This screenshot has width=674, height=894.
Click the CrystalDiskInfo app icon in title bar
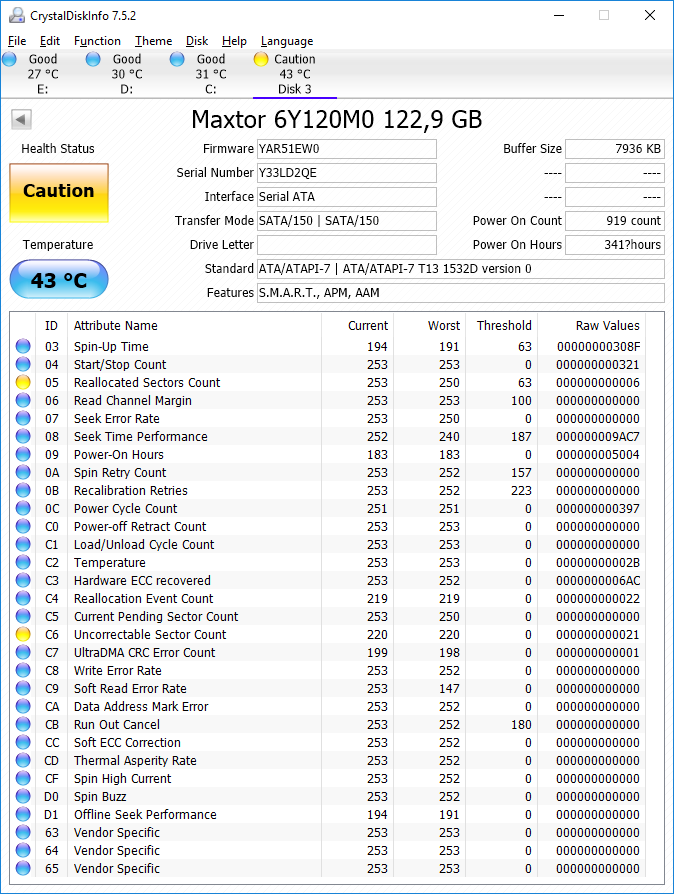click(17, 15)
